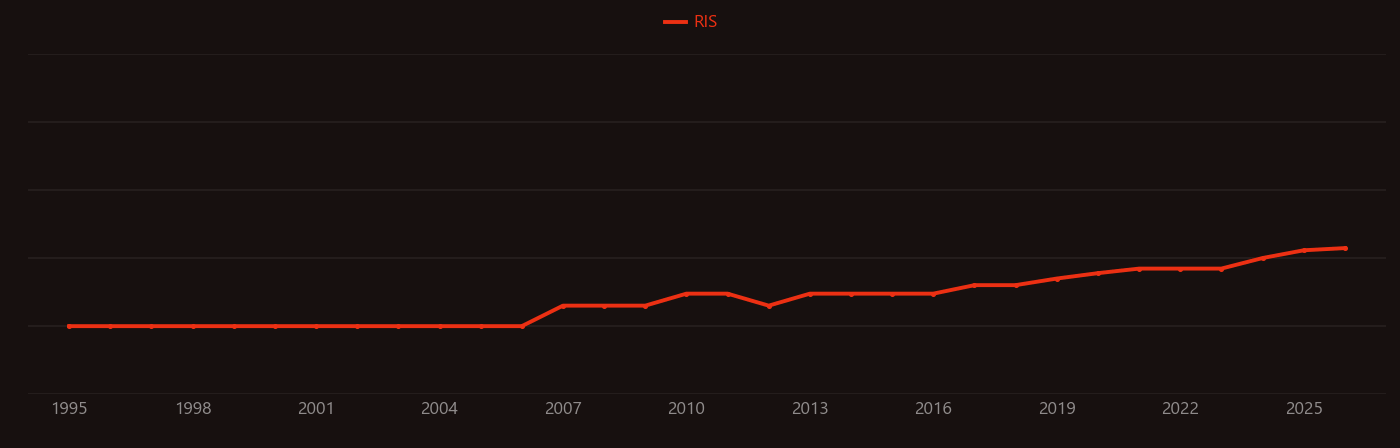Click the 2025 x-axis label
The image size is (1400, 448).
pyautogui.click(x=1304, y=409)
